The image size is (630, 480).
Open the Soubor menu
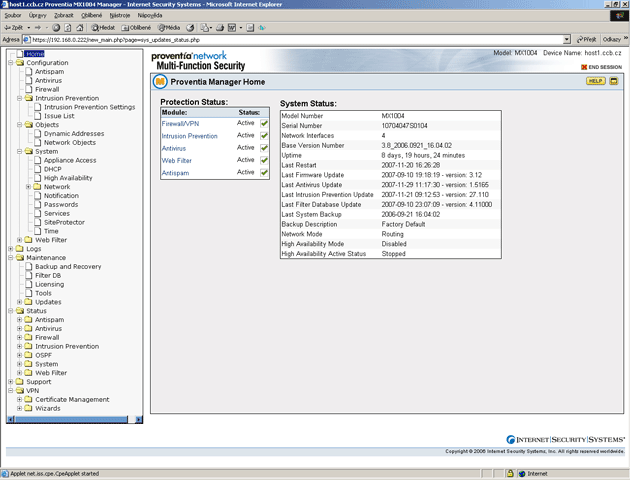pos(11,16)
